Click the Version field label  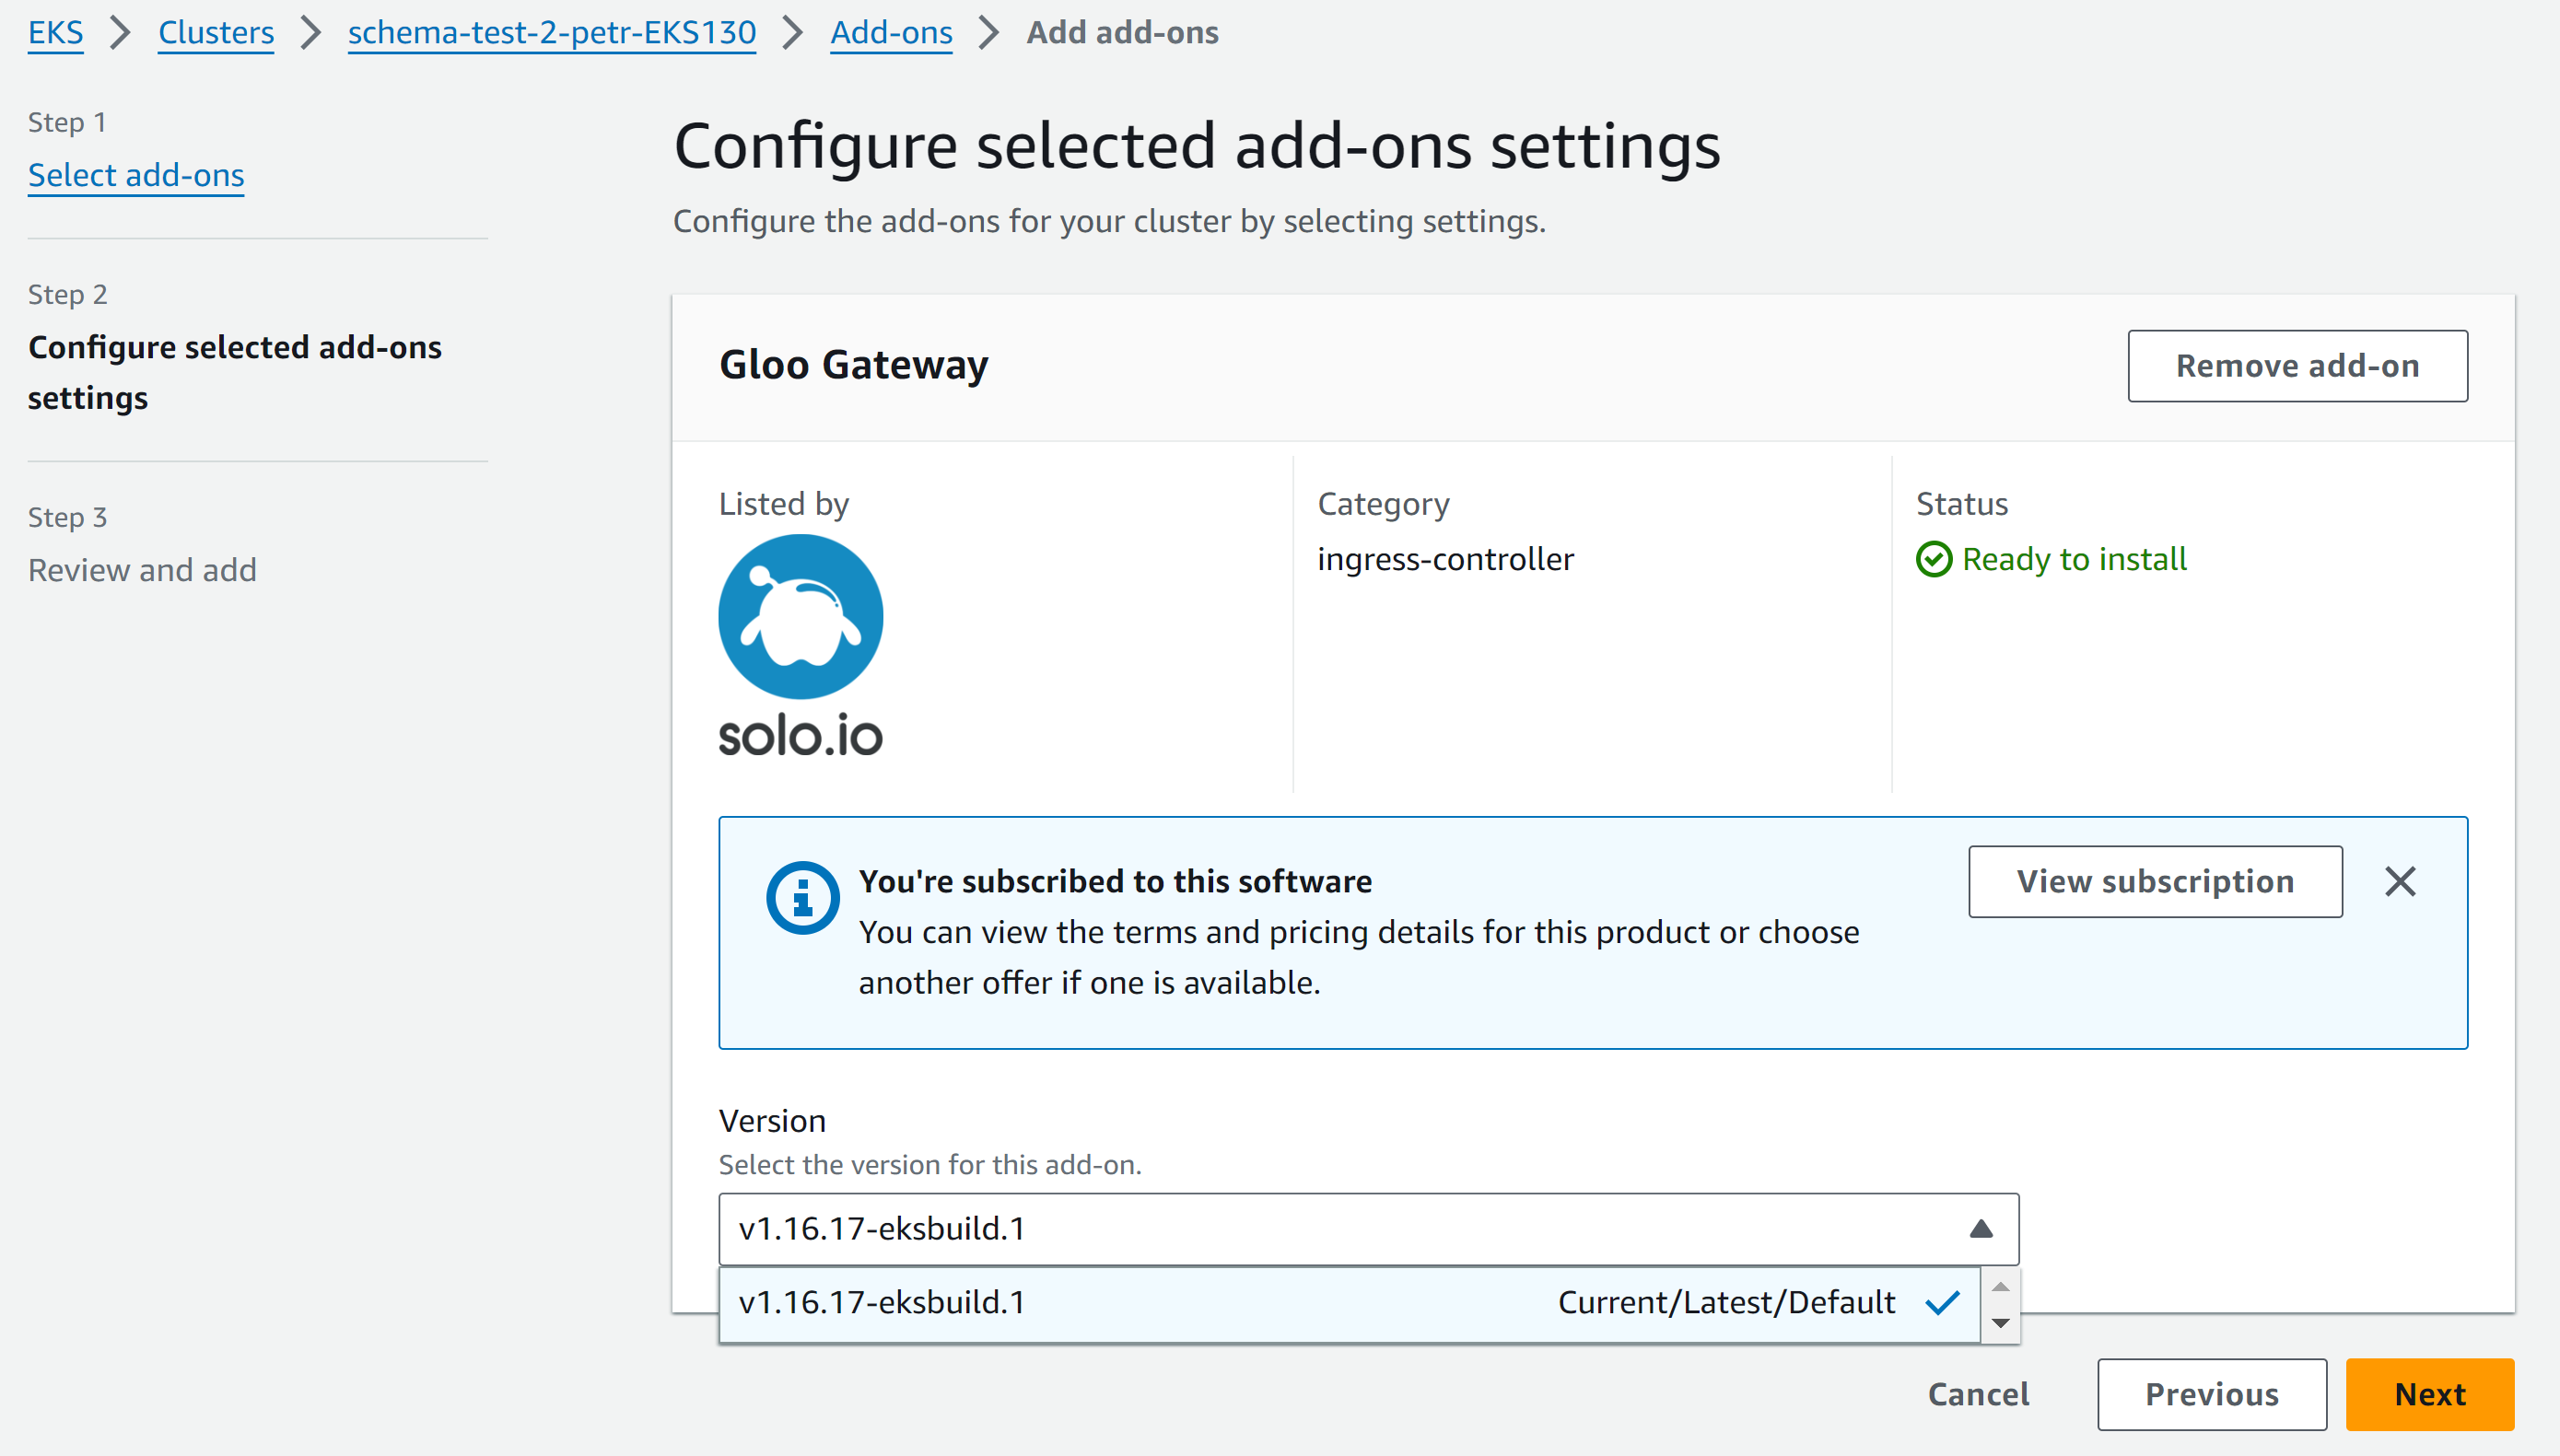click(772, 1121)
